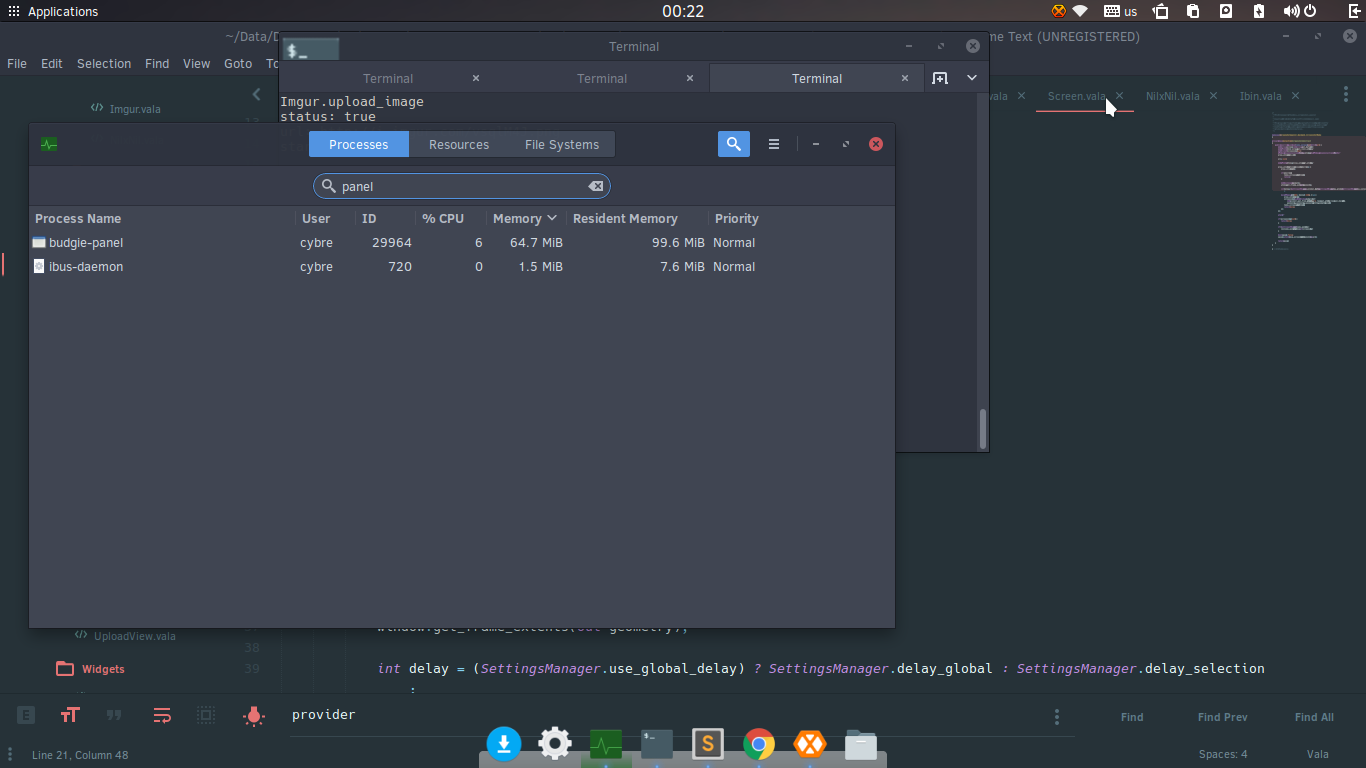
Task: Click the 99.6 MiB resident memory value
Action: pos(678,243)
